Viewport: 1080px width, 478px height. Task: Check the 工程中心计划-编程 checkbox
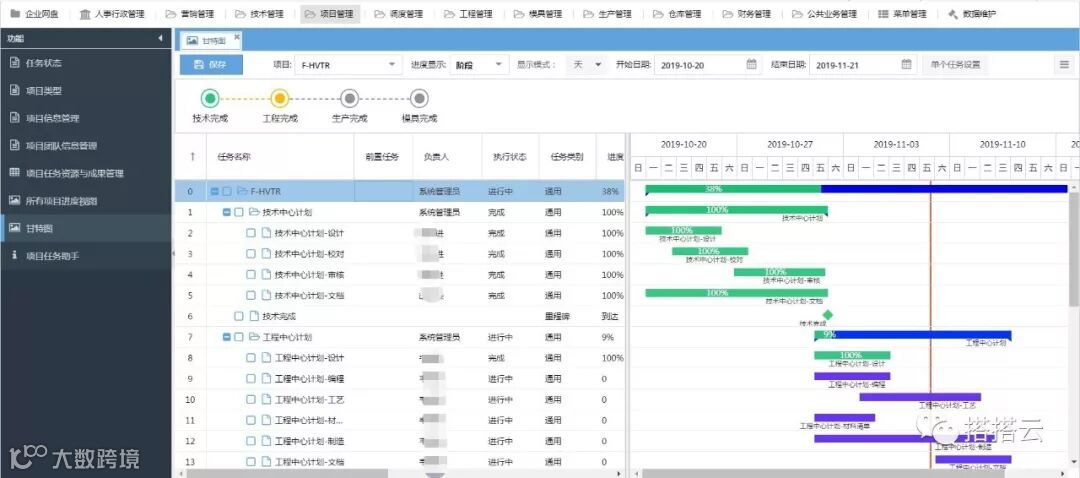click(x=251, y=378)
